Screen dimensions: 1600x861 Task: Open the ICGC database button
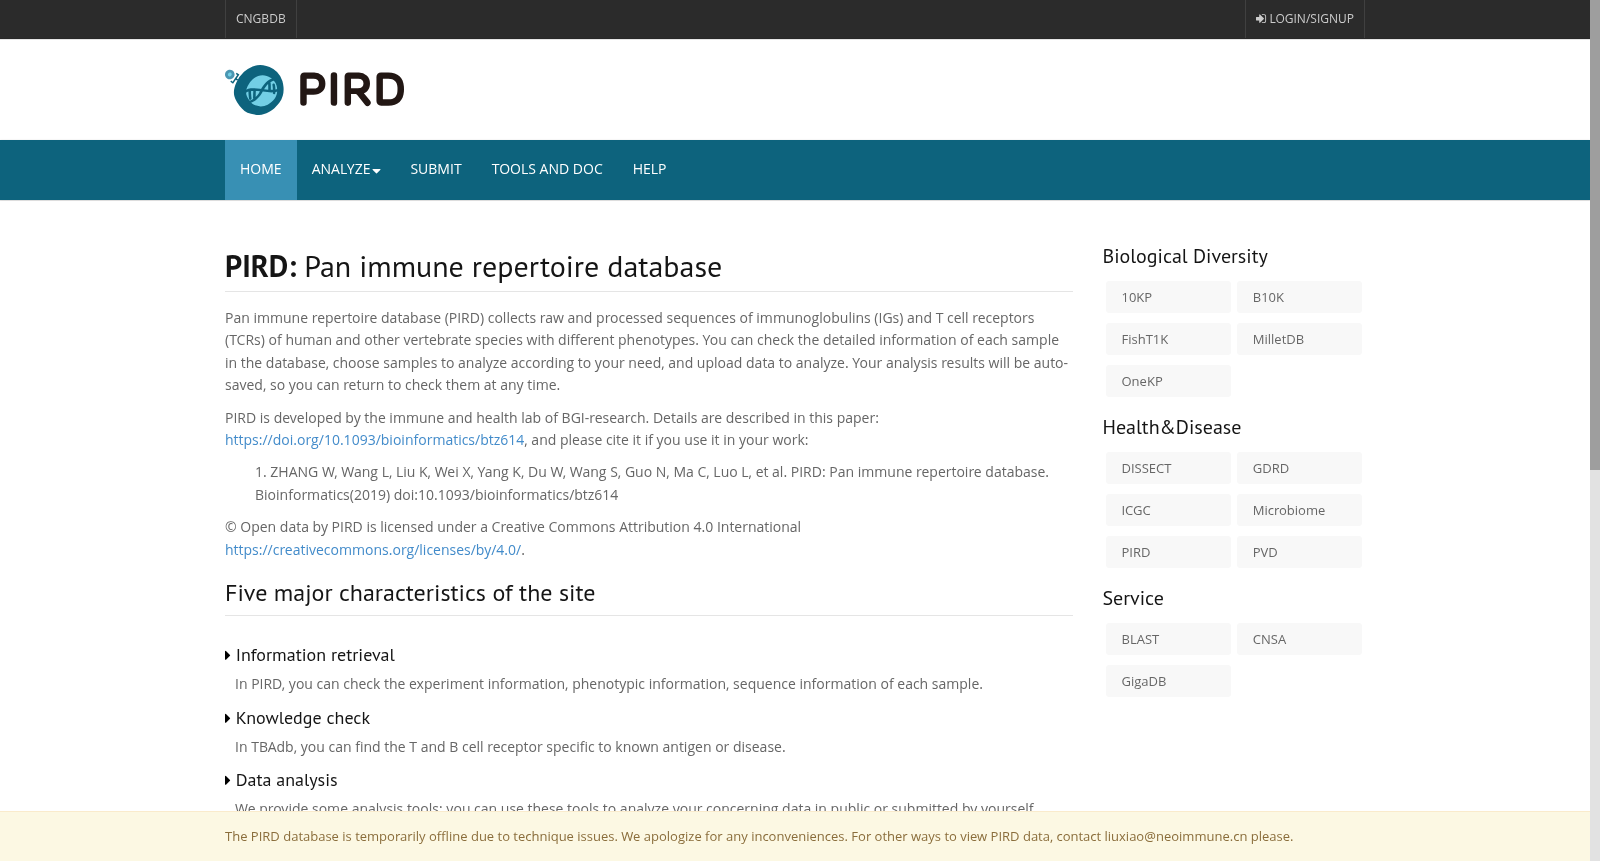point(1168,510)
